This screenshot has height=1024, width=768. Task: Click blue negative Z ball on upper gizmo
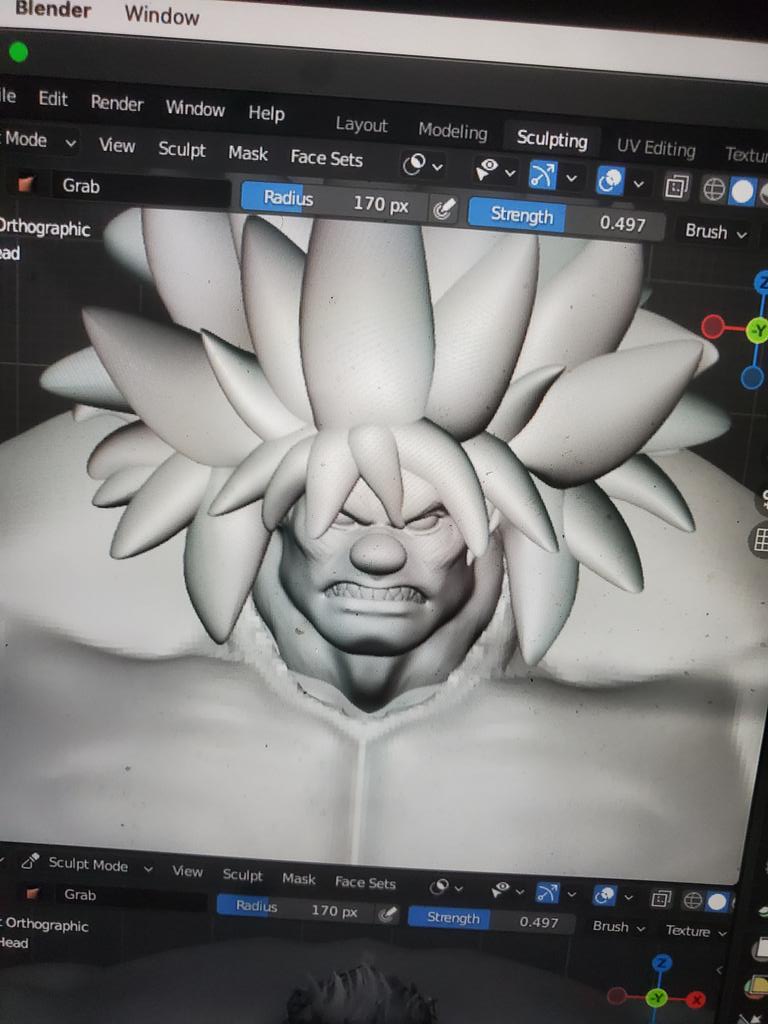752,377
